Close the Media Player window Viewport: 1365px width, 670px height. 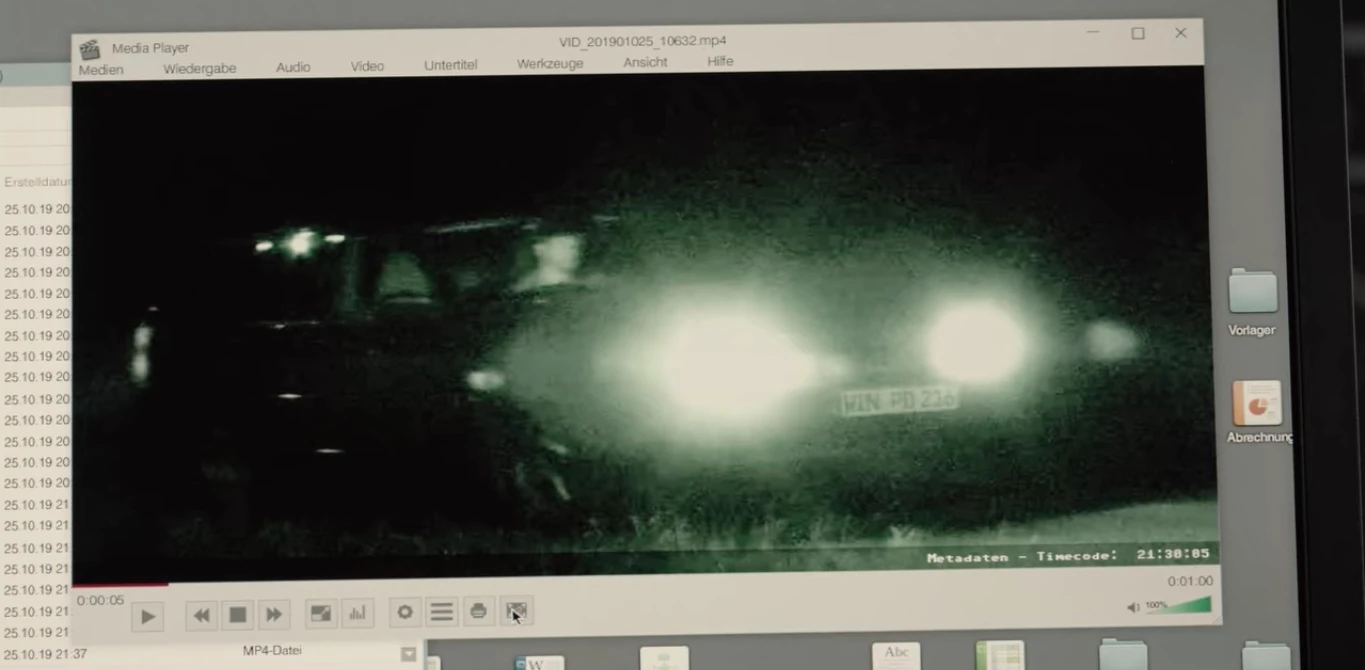pos(1180,33)
